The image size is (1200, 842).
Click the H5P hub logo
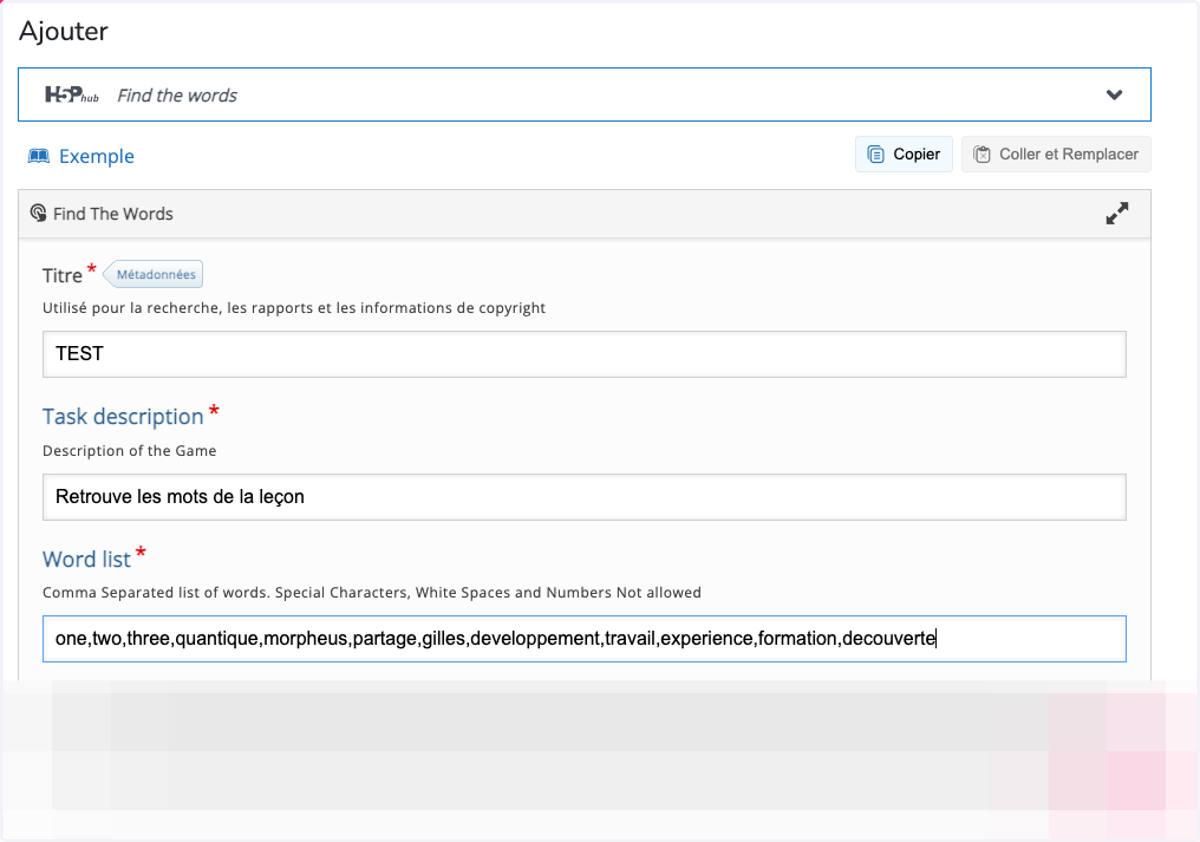(71, 95)
